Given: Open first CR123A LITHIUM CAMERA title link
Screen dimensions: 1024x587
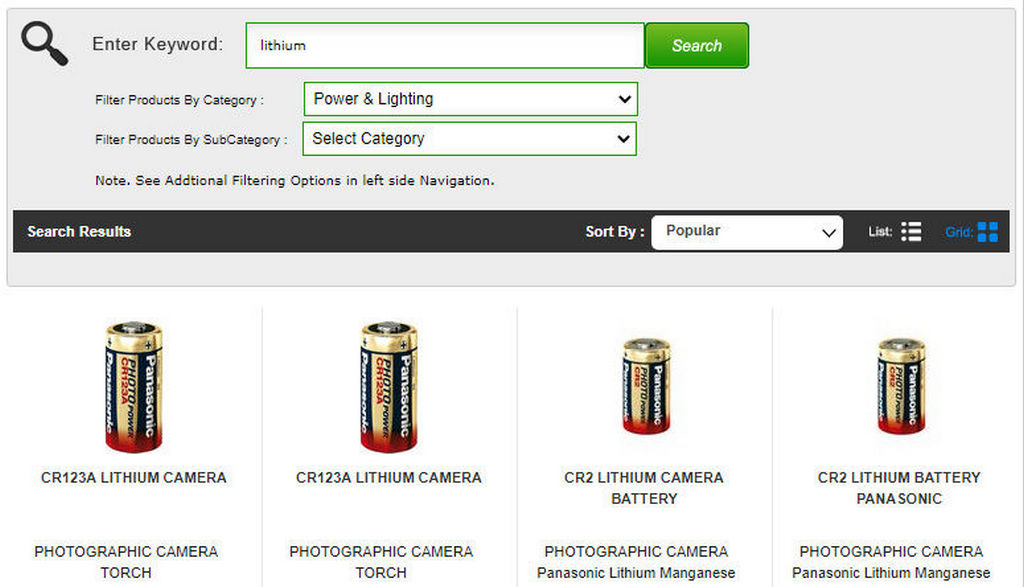Looking at the screenshot, I should 134,478.
